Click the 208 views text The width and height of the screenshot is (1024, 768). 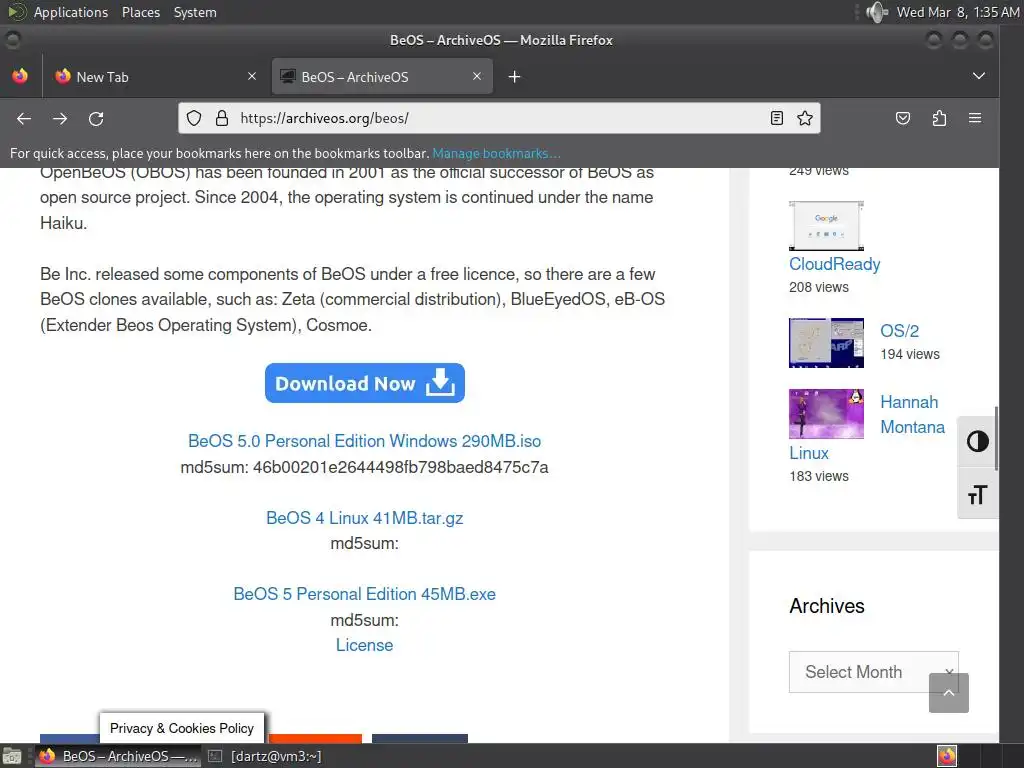[819, 287]
